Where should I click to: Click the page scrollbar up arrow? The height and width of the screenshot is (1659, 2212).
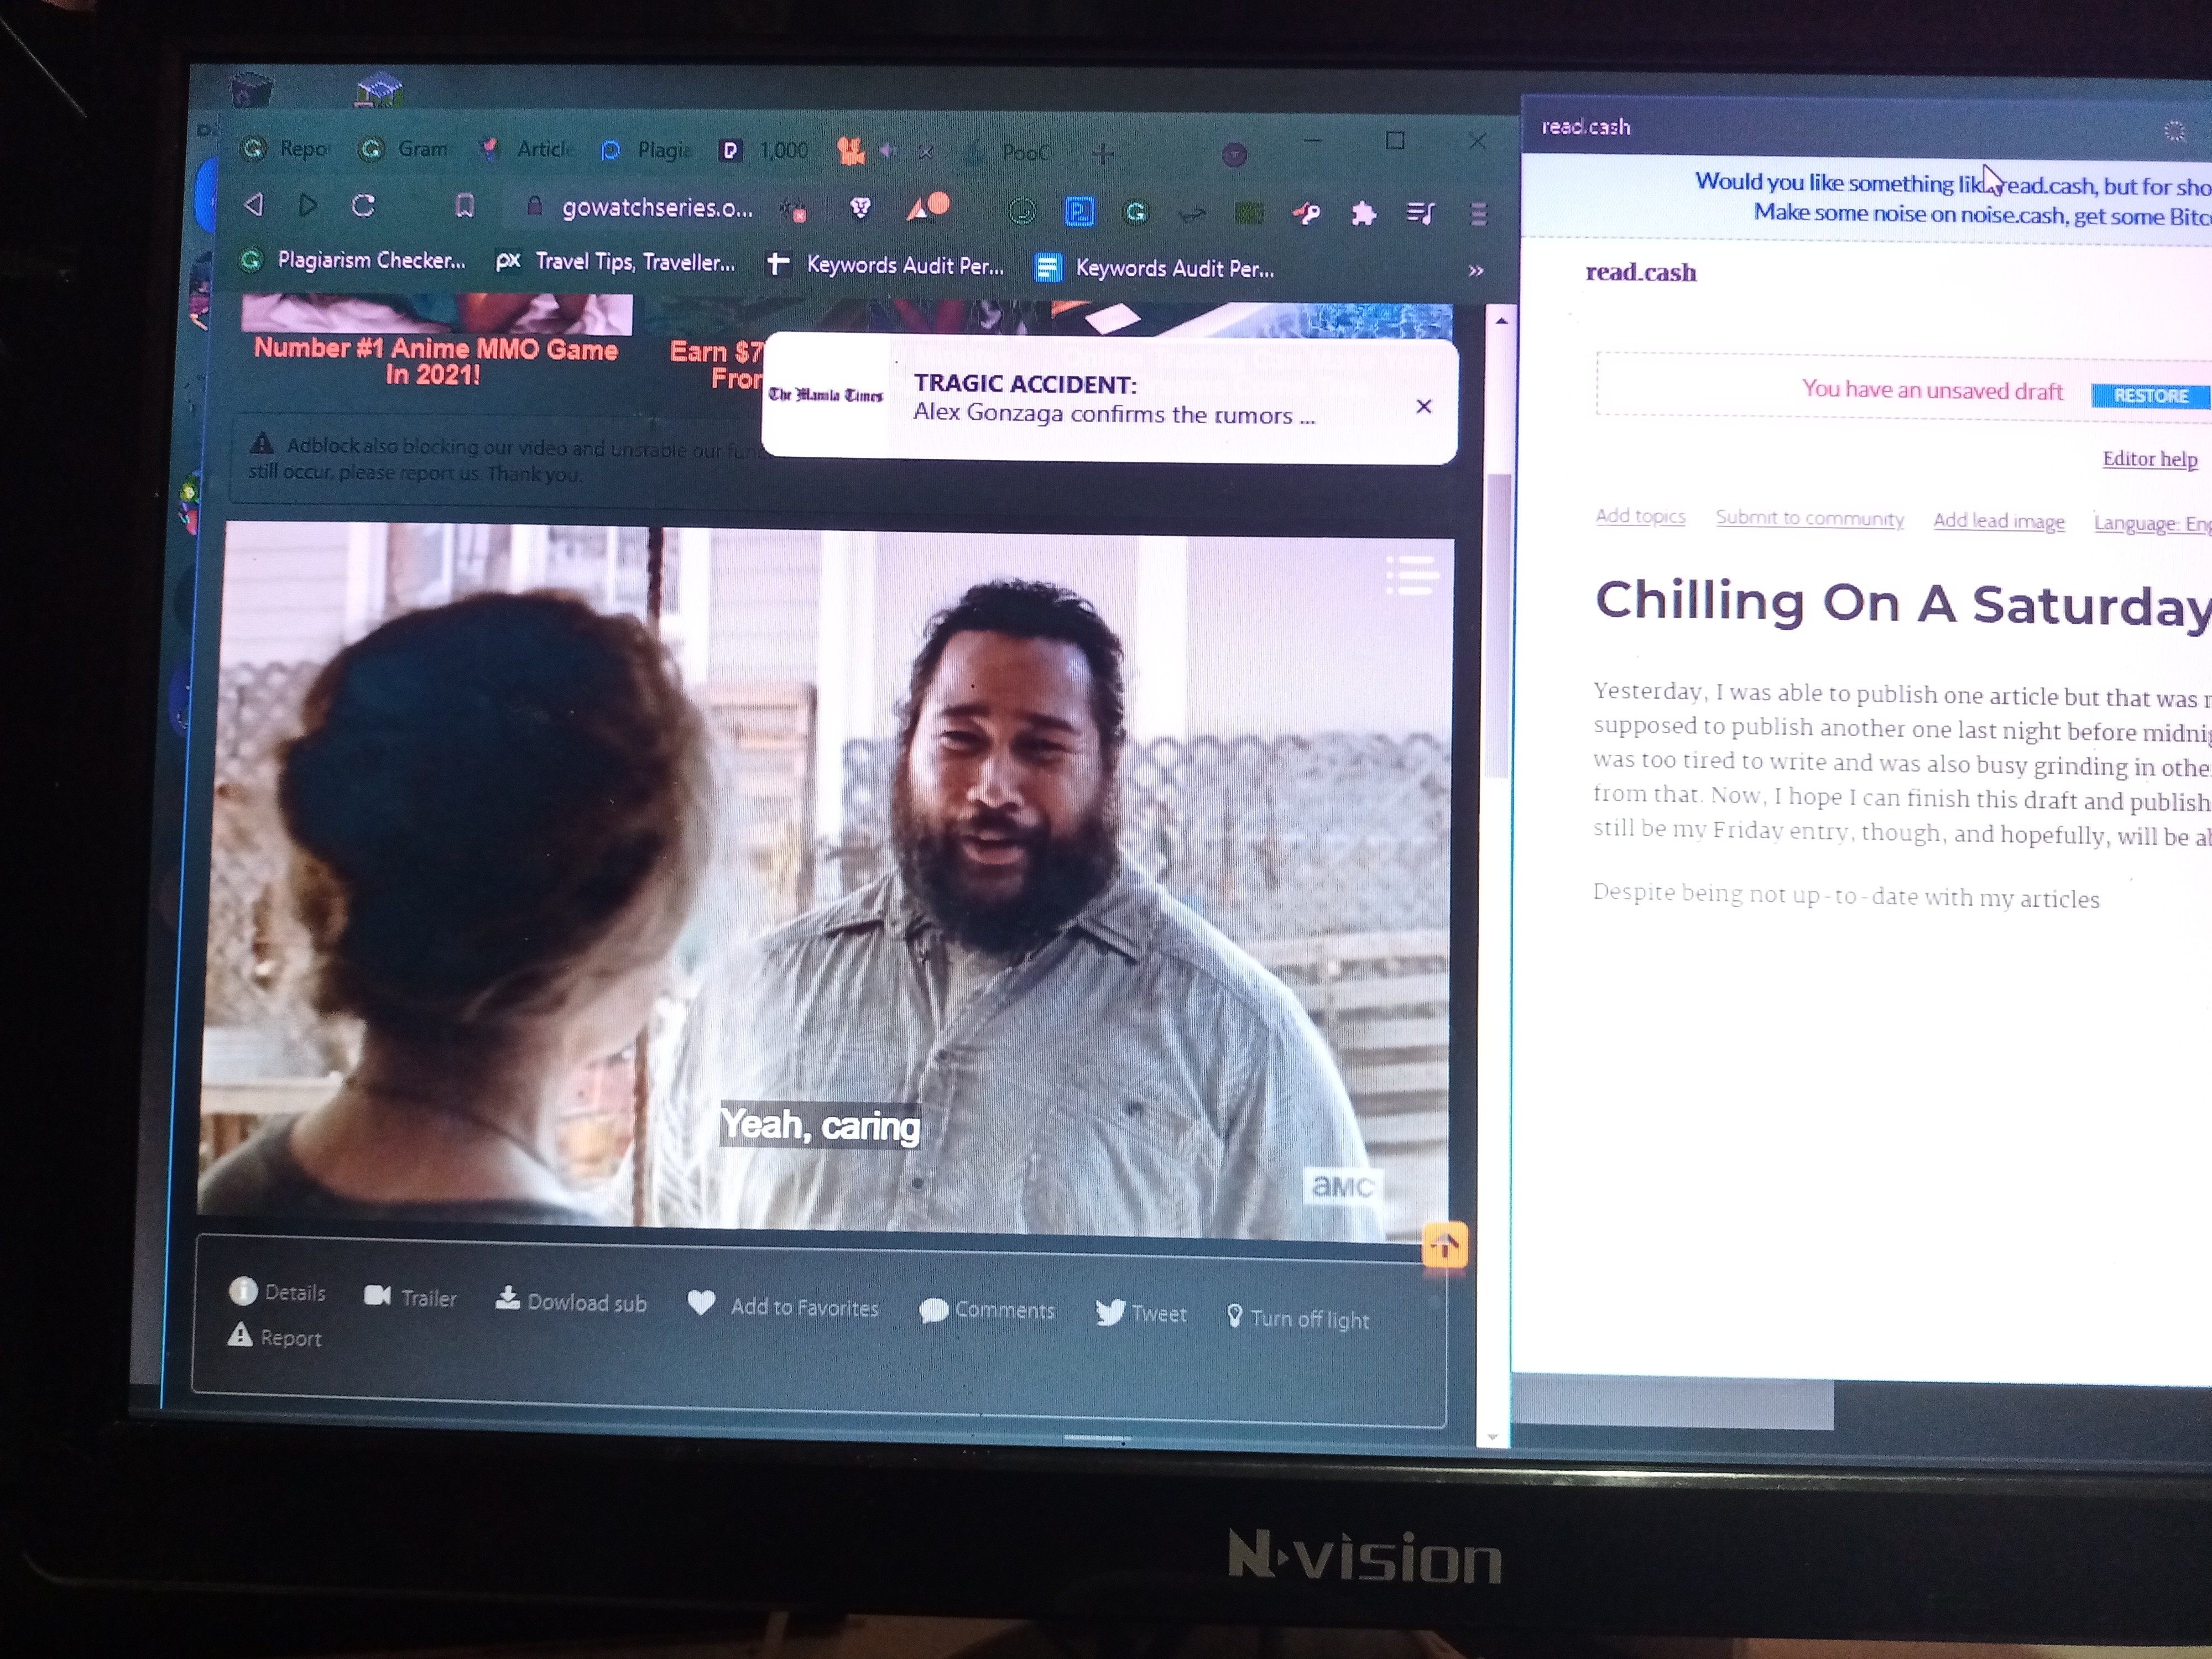[1501, 321]
